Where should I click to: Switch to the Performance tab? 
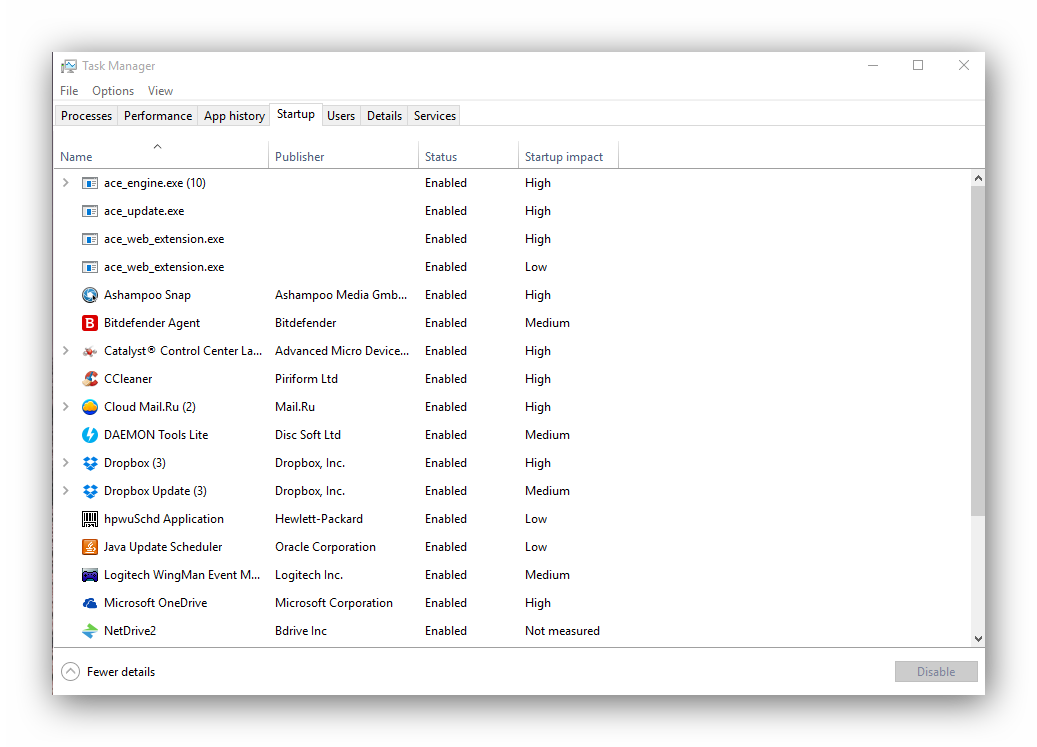coord(158,116)
